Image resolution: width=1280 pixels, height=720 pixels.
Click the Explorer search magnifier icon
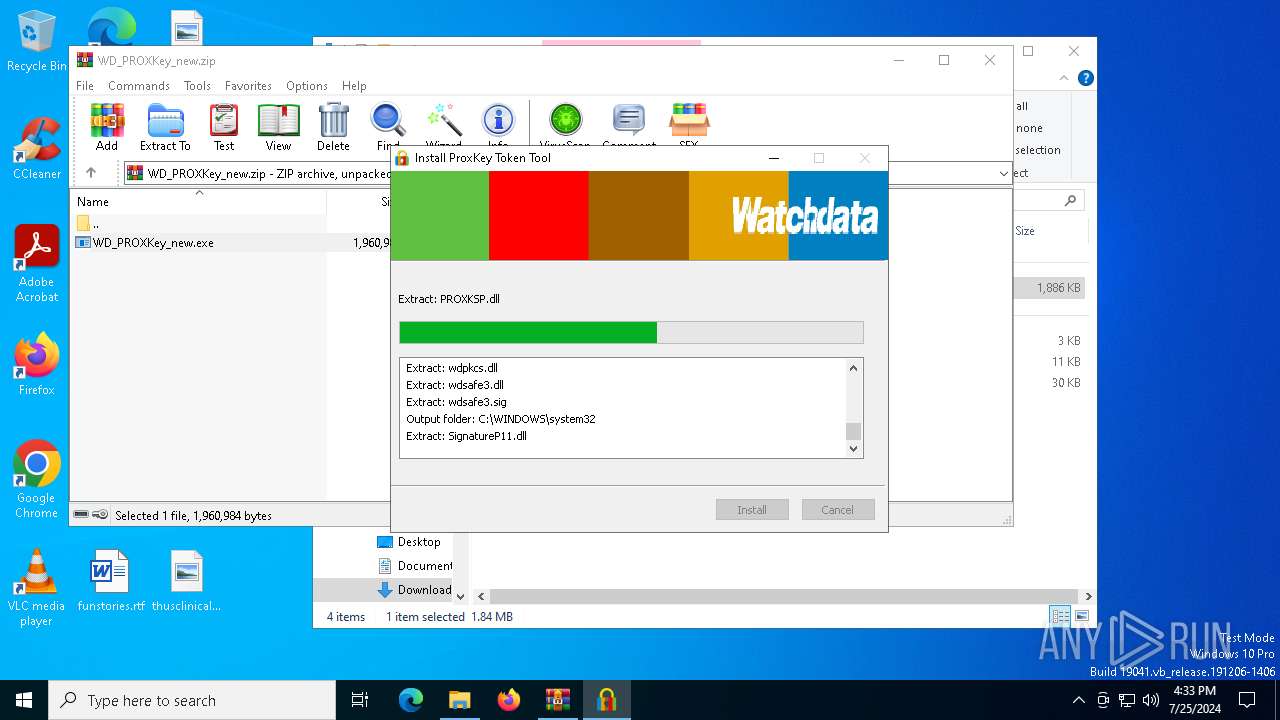click(1070, 201)
